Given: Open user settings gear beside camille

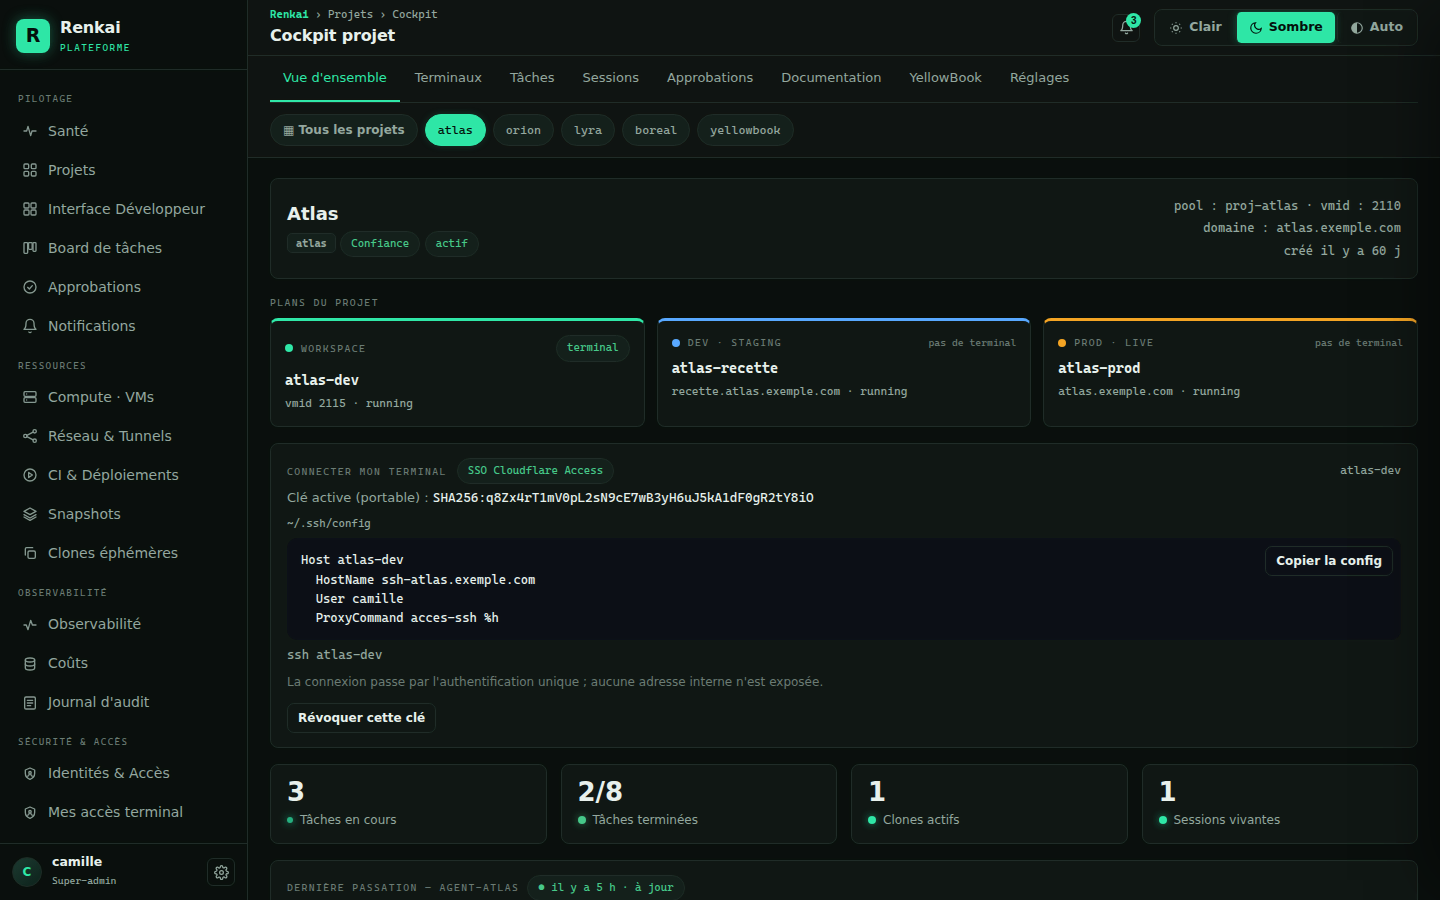Looking at the screenshot, I should click(x=221, y=872).
